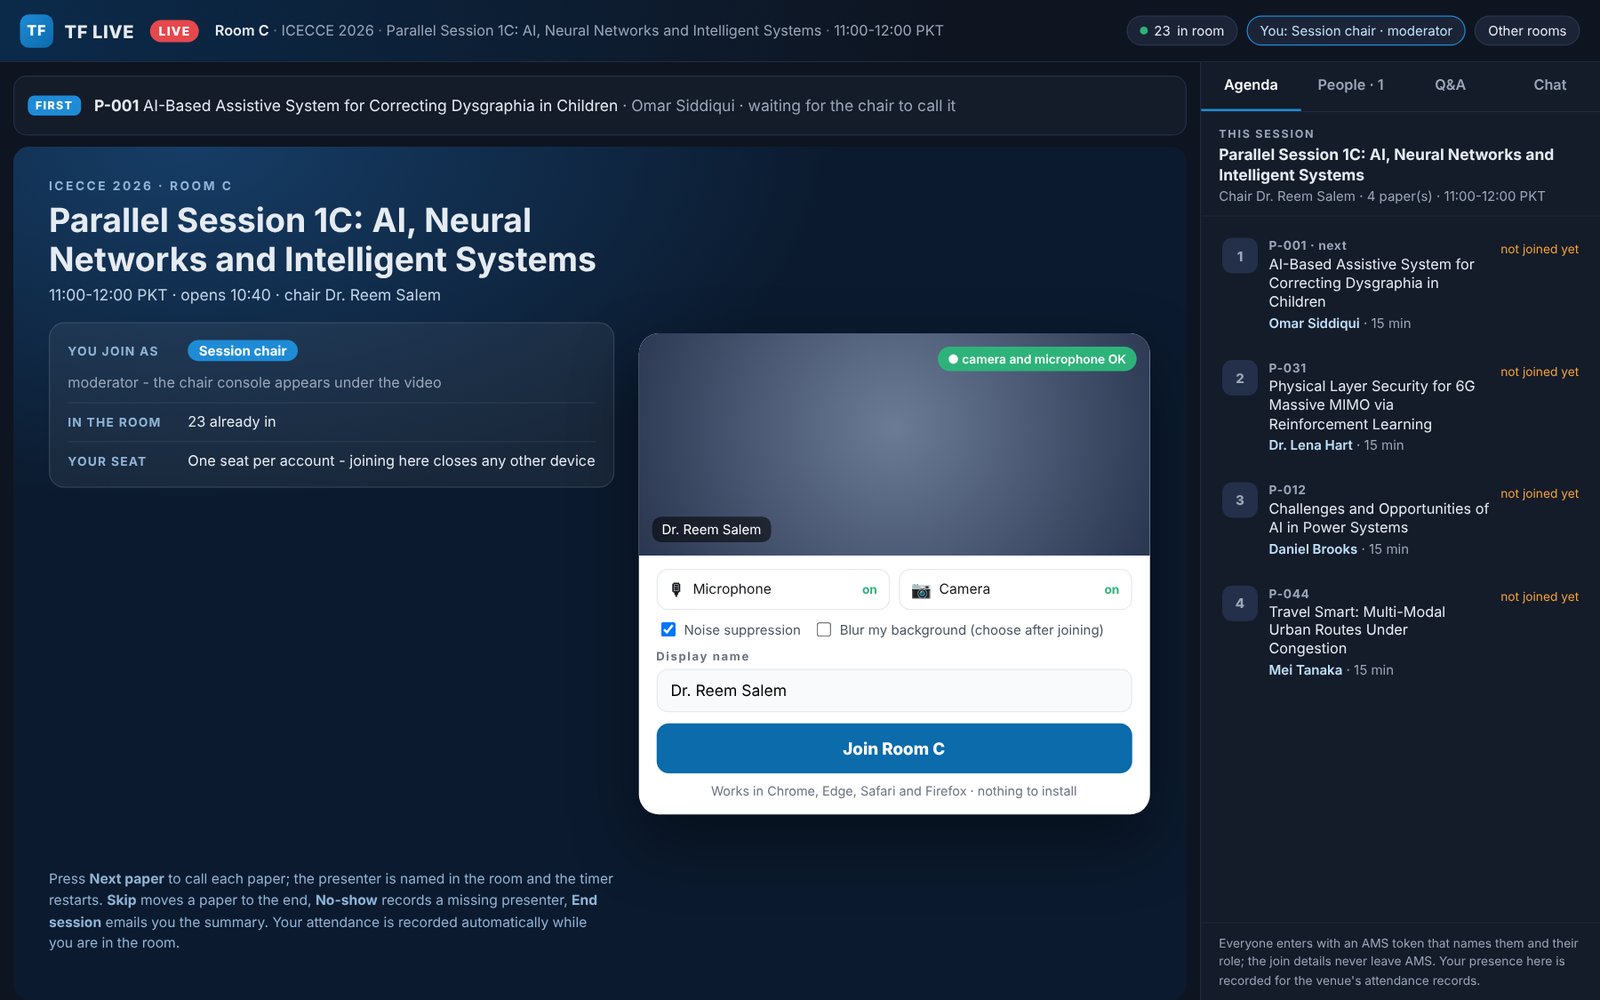
Task: Click the FIRST badge on paper banner
Action: [54, 105]
